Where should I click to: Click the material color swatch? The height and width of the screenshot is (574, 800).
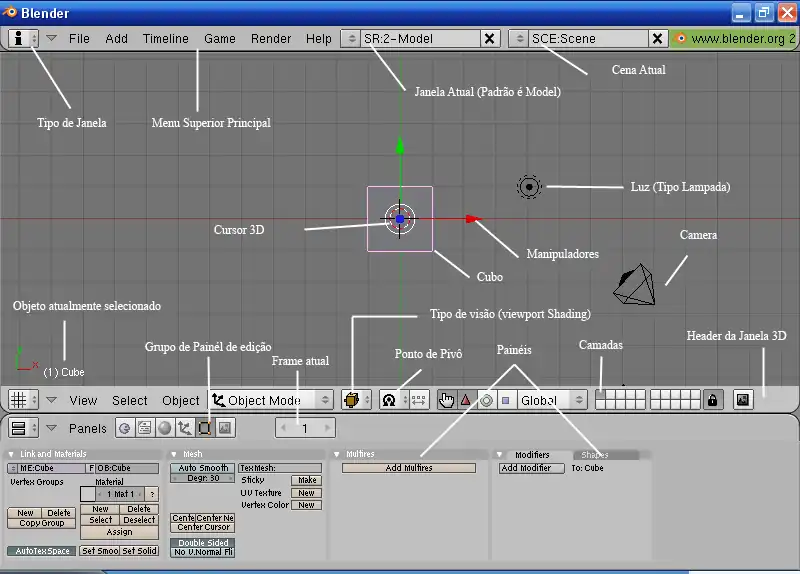pyautogui.click(x=87, y=494)
